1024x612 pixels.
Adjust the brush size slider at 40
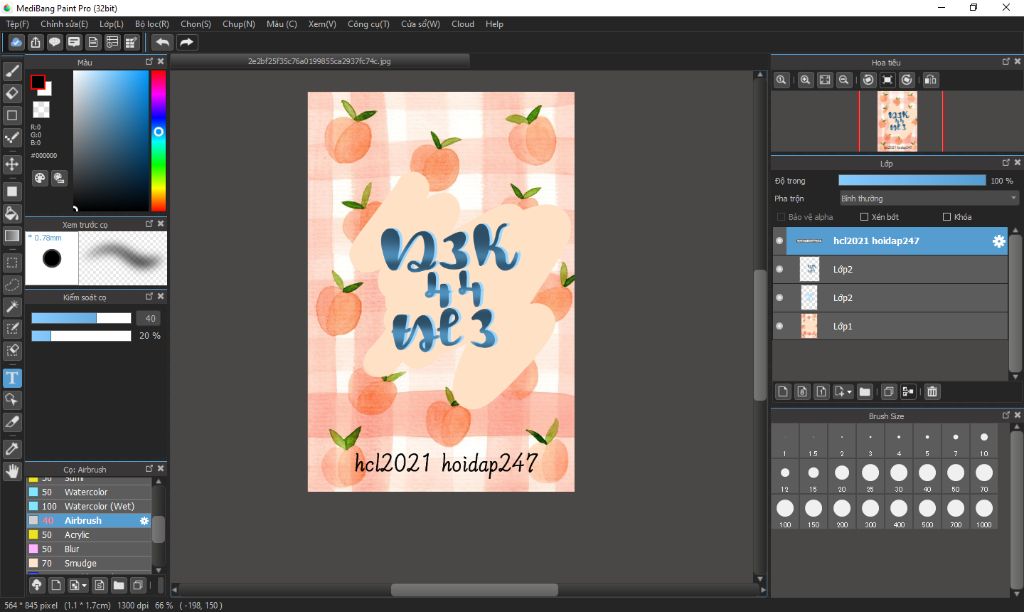coord(81,318)
